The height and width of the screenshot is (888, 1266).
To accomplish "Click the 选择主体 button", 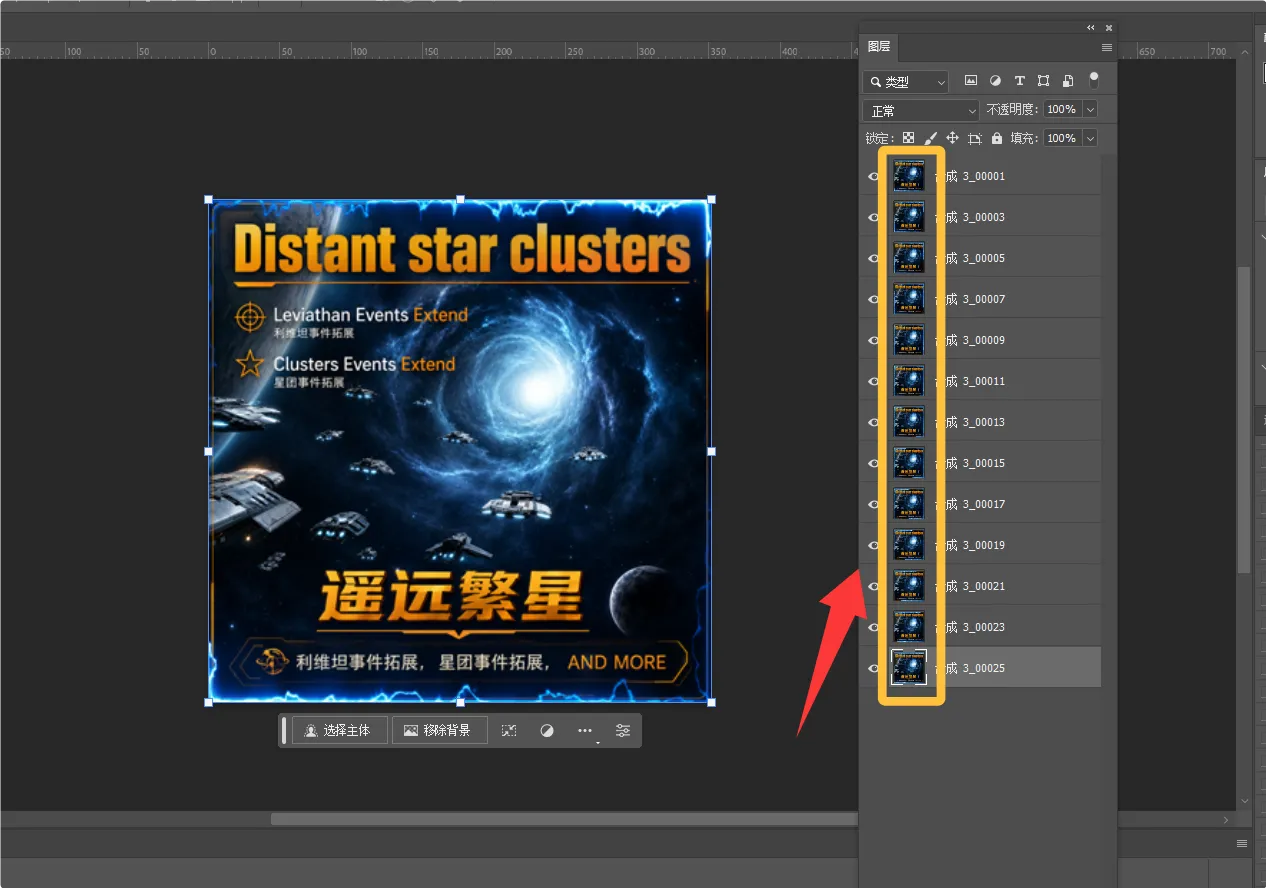I will coord(340,730).
